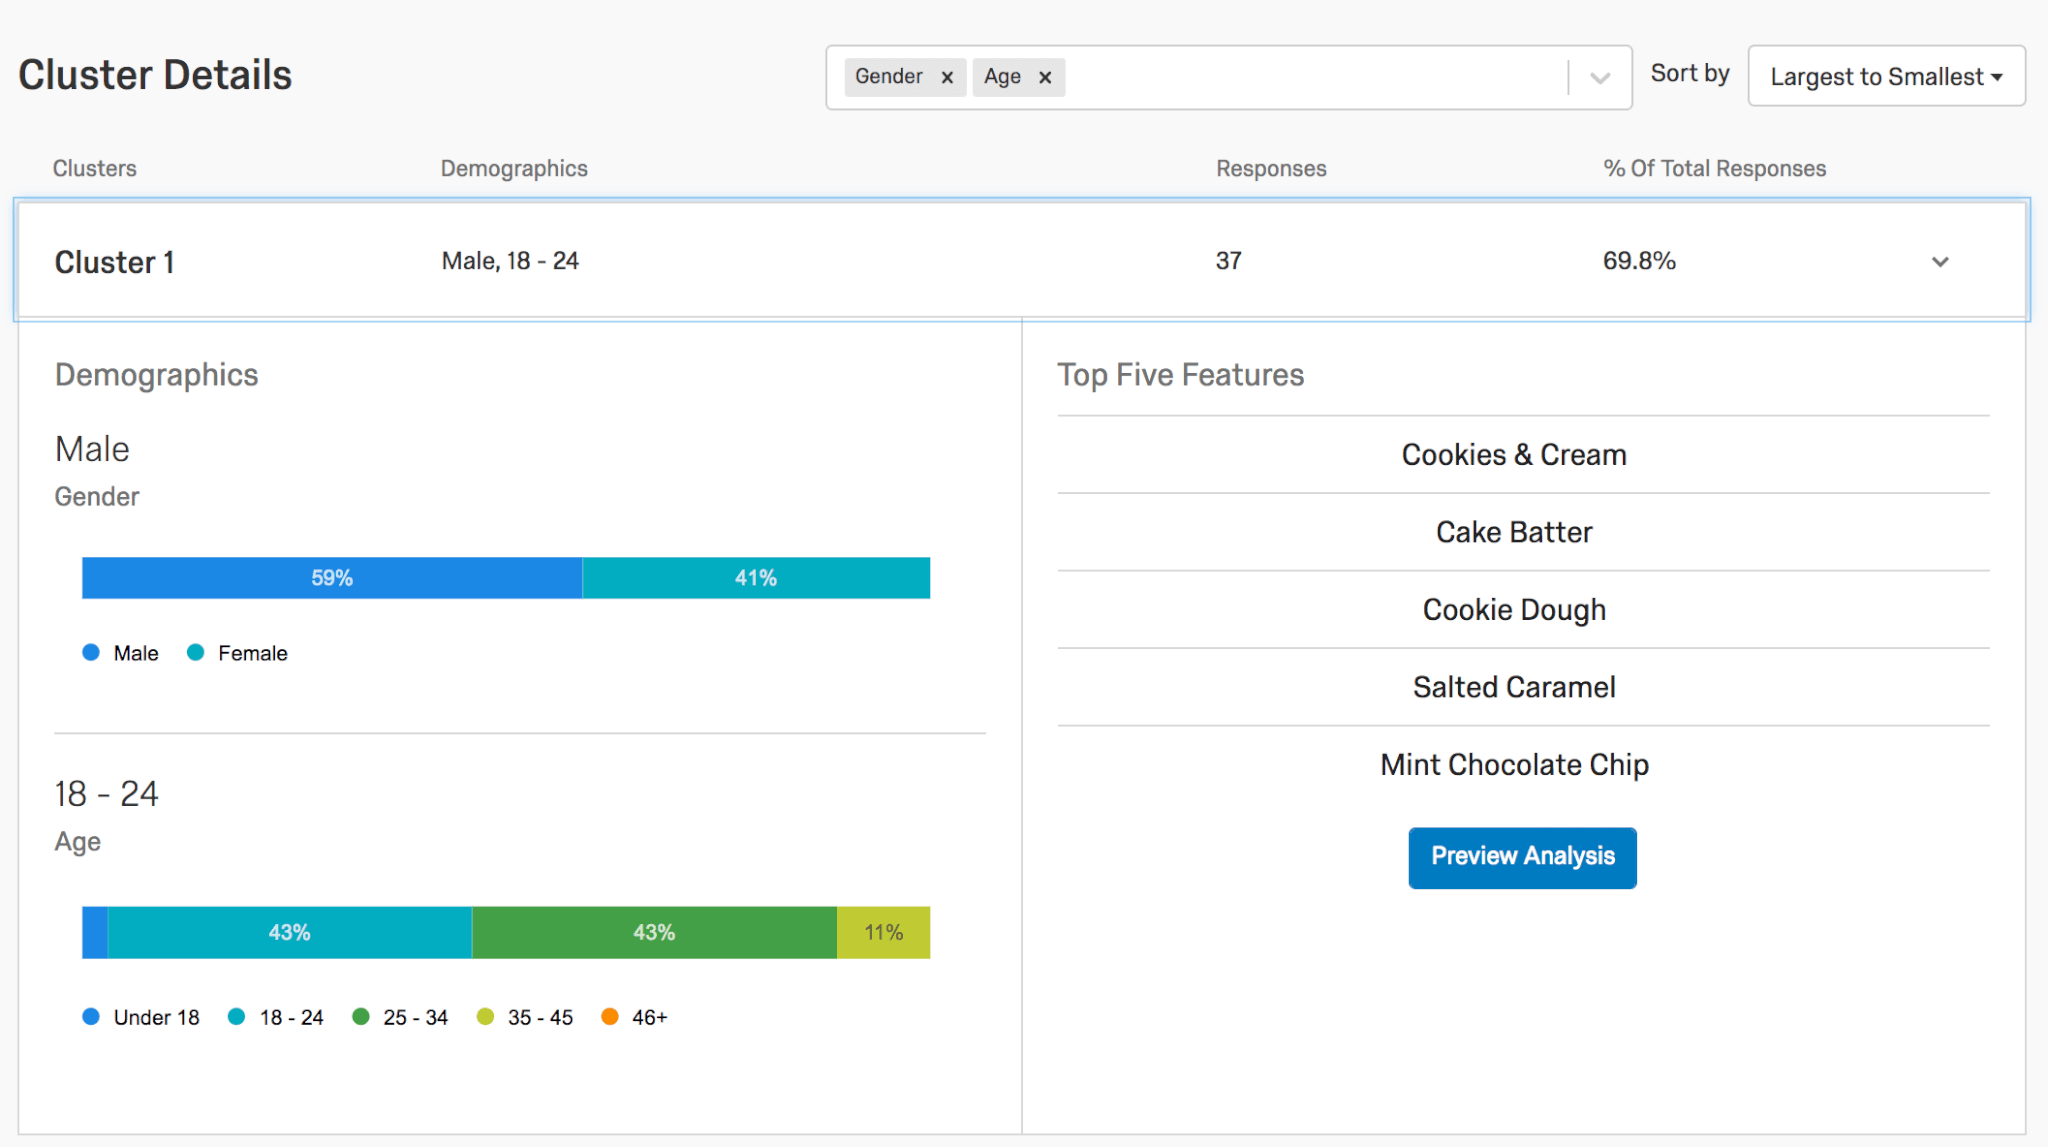Screen dimensions: 2048x1147
Task: Toggle the 35 - 45 legend dot
Action: point(485,1016)
